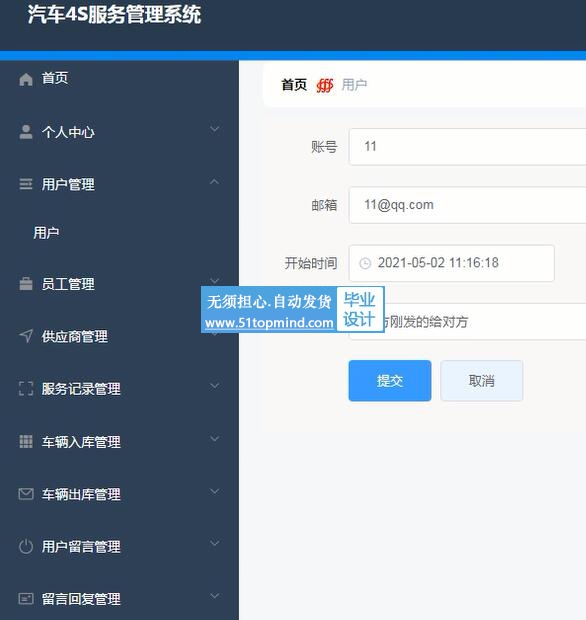The image size is (586, 620).
Task: Expand the 留言回复管理 chevron
Action: tap(215, 595)
